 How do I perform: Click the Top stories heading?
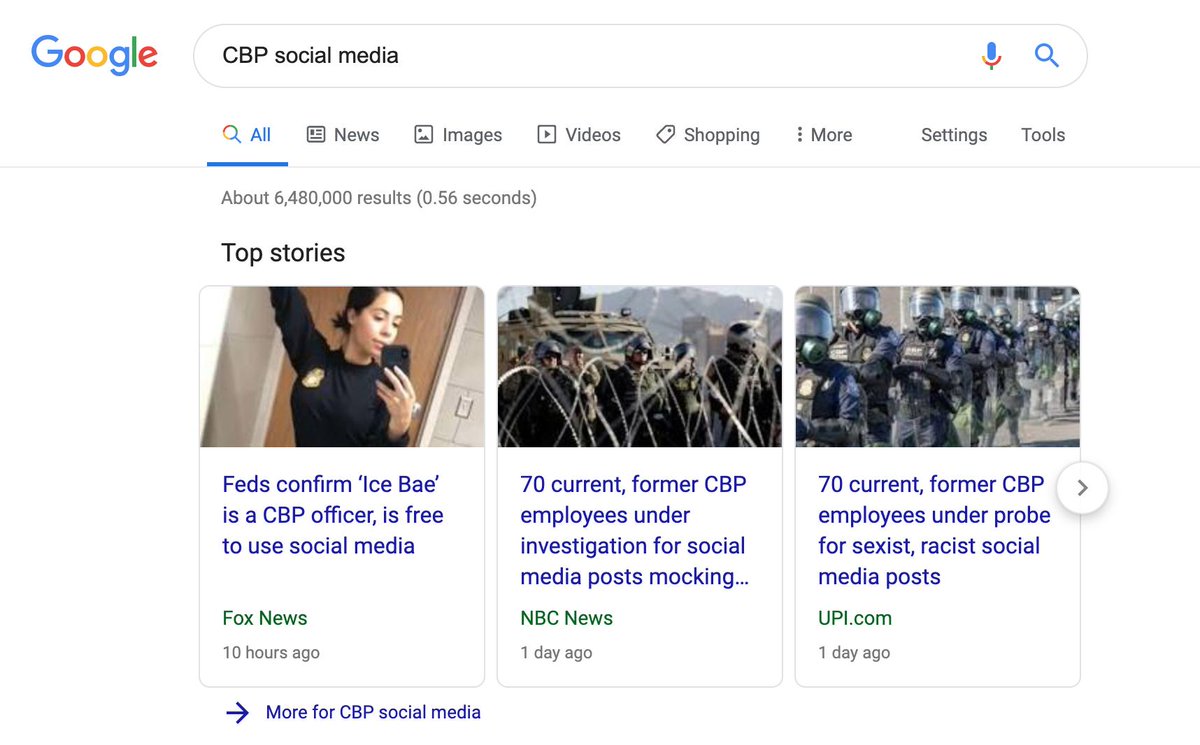(283, 253)
